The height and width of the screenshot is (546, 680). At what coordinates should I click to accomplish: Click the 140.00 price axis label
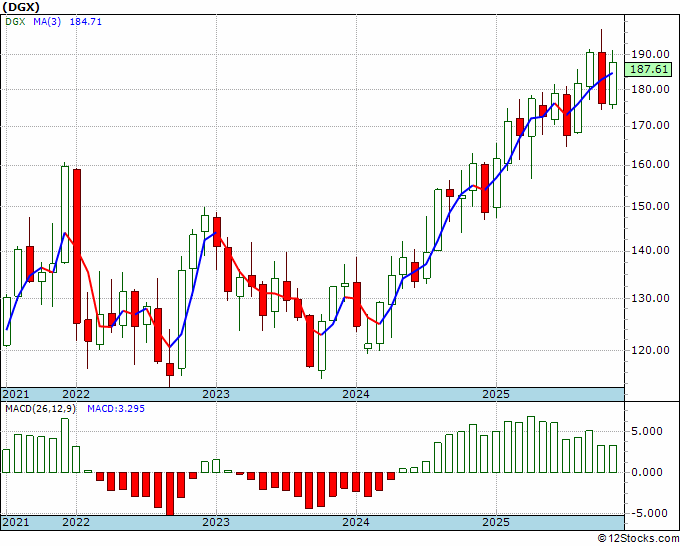click(x=650, y=251)
